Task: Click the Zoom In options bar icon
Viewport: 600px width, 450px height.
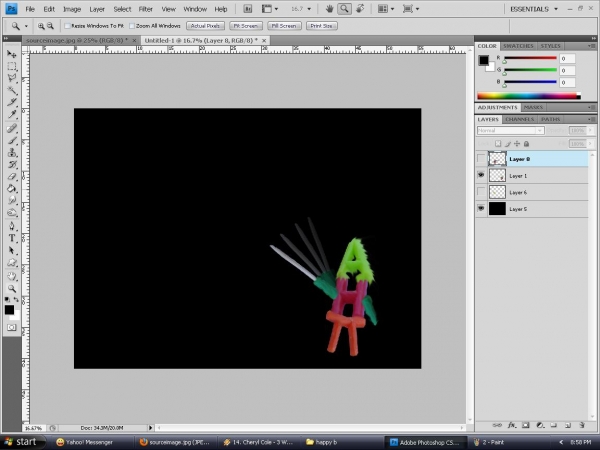Action: (x=41, y=26)
